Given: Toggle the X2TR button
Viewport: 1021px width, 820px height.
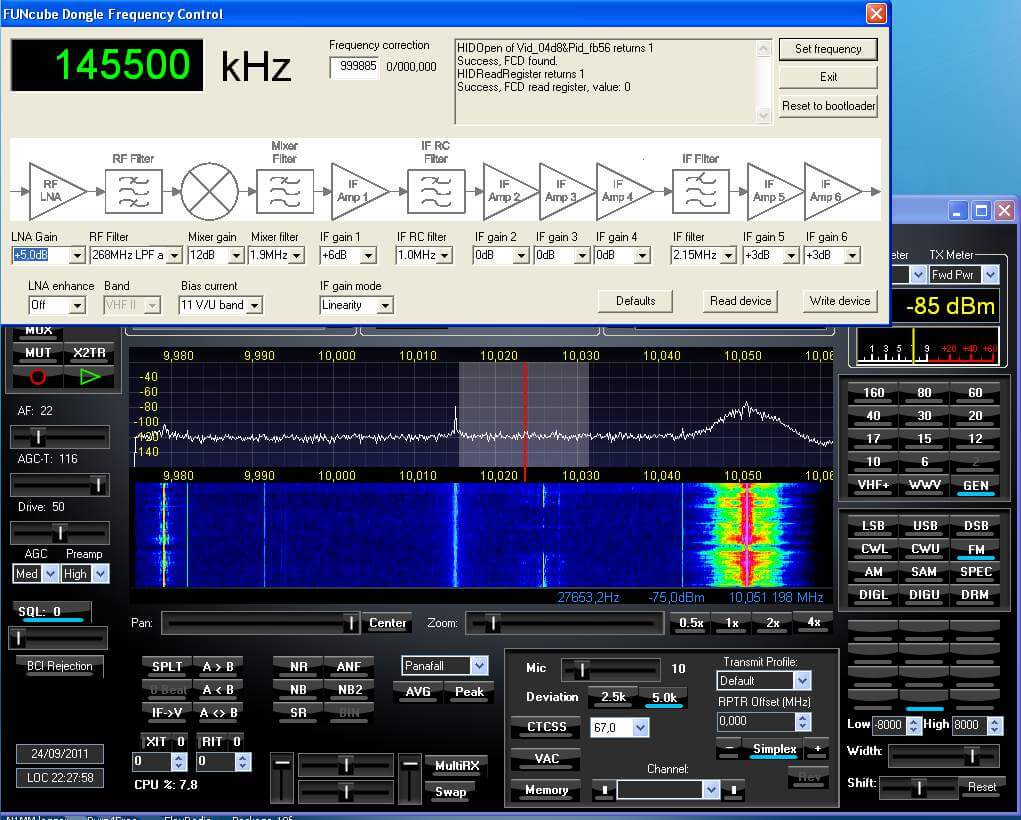Looking at the screenshot, I should [x=89, y=353].
